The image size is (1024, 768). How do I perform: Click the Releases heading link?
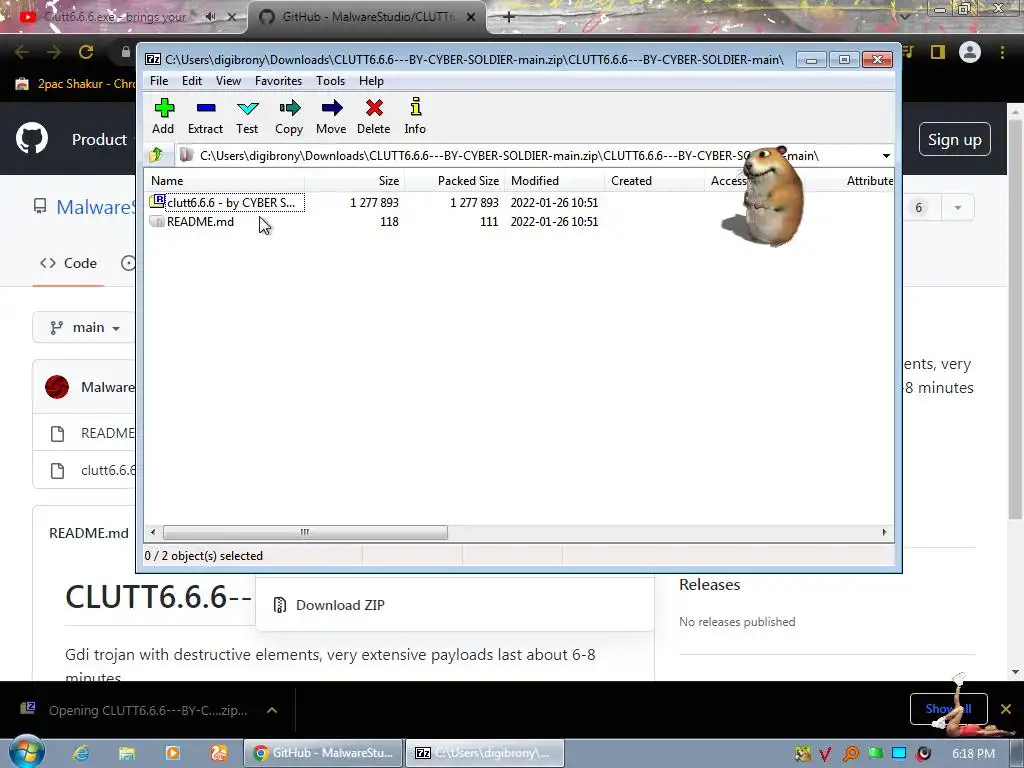click(709, 584)
